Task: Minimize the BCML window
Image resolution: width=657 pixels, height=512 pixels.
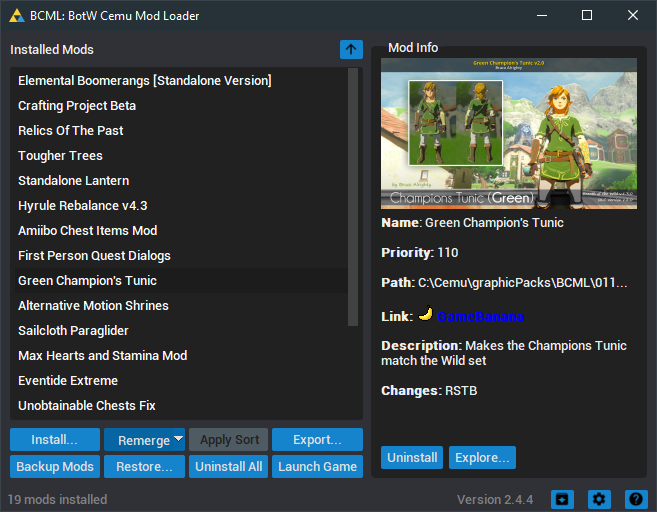Action: point(542,16)
